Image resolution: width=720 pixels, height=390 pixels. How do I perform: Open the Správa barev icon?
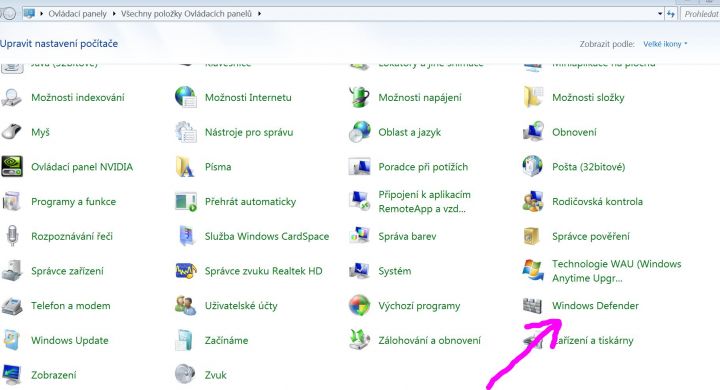point(360,236)
